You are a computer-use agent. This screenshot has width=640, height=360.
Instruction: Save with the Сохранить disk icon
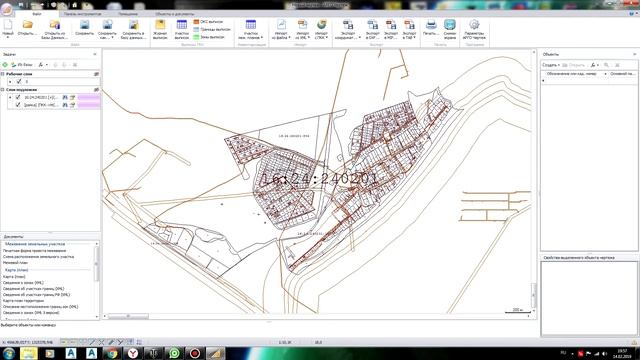(84, 28)
